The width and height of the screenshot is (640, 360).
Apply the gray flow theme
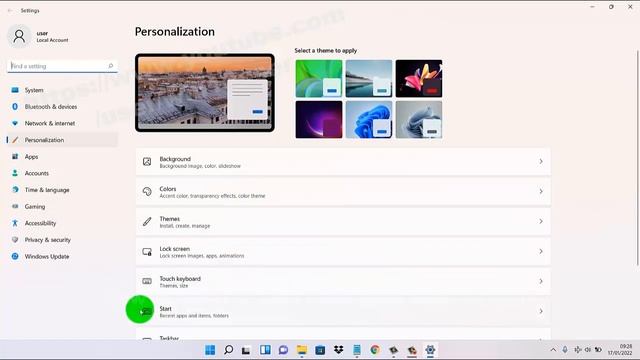(x=419, y=120)
